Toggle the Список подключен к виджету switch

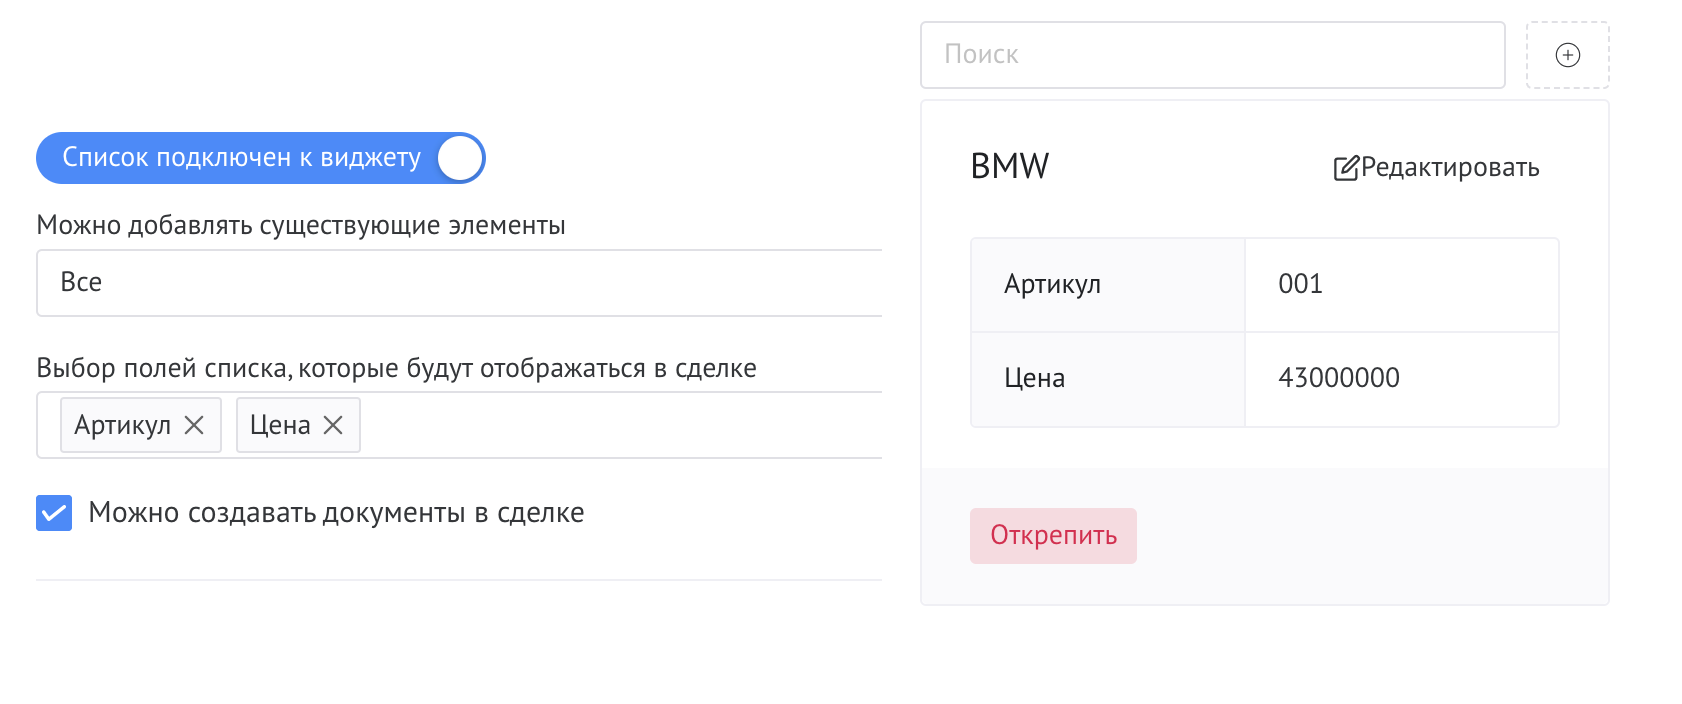point(261,158)
